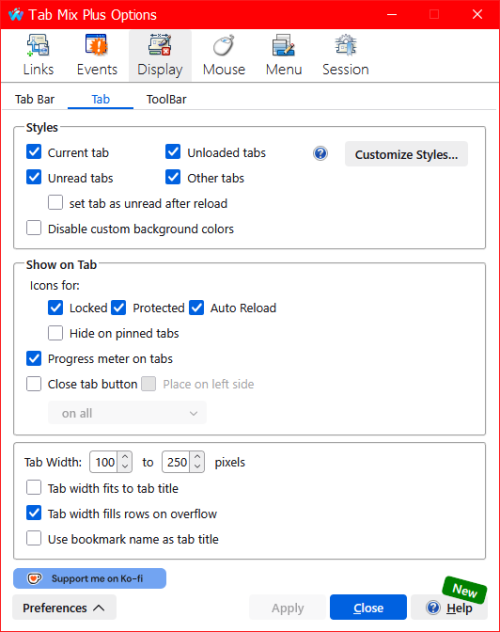This screenshot has height=632, width=500.
Task: Enable set tab as unread after reload
Action: pos(56,203)
